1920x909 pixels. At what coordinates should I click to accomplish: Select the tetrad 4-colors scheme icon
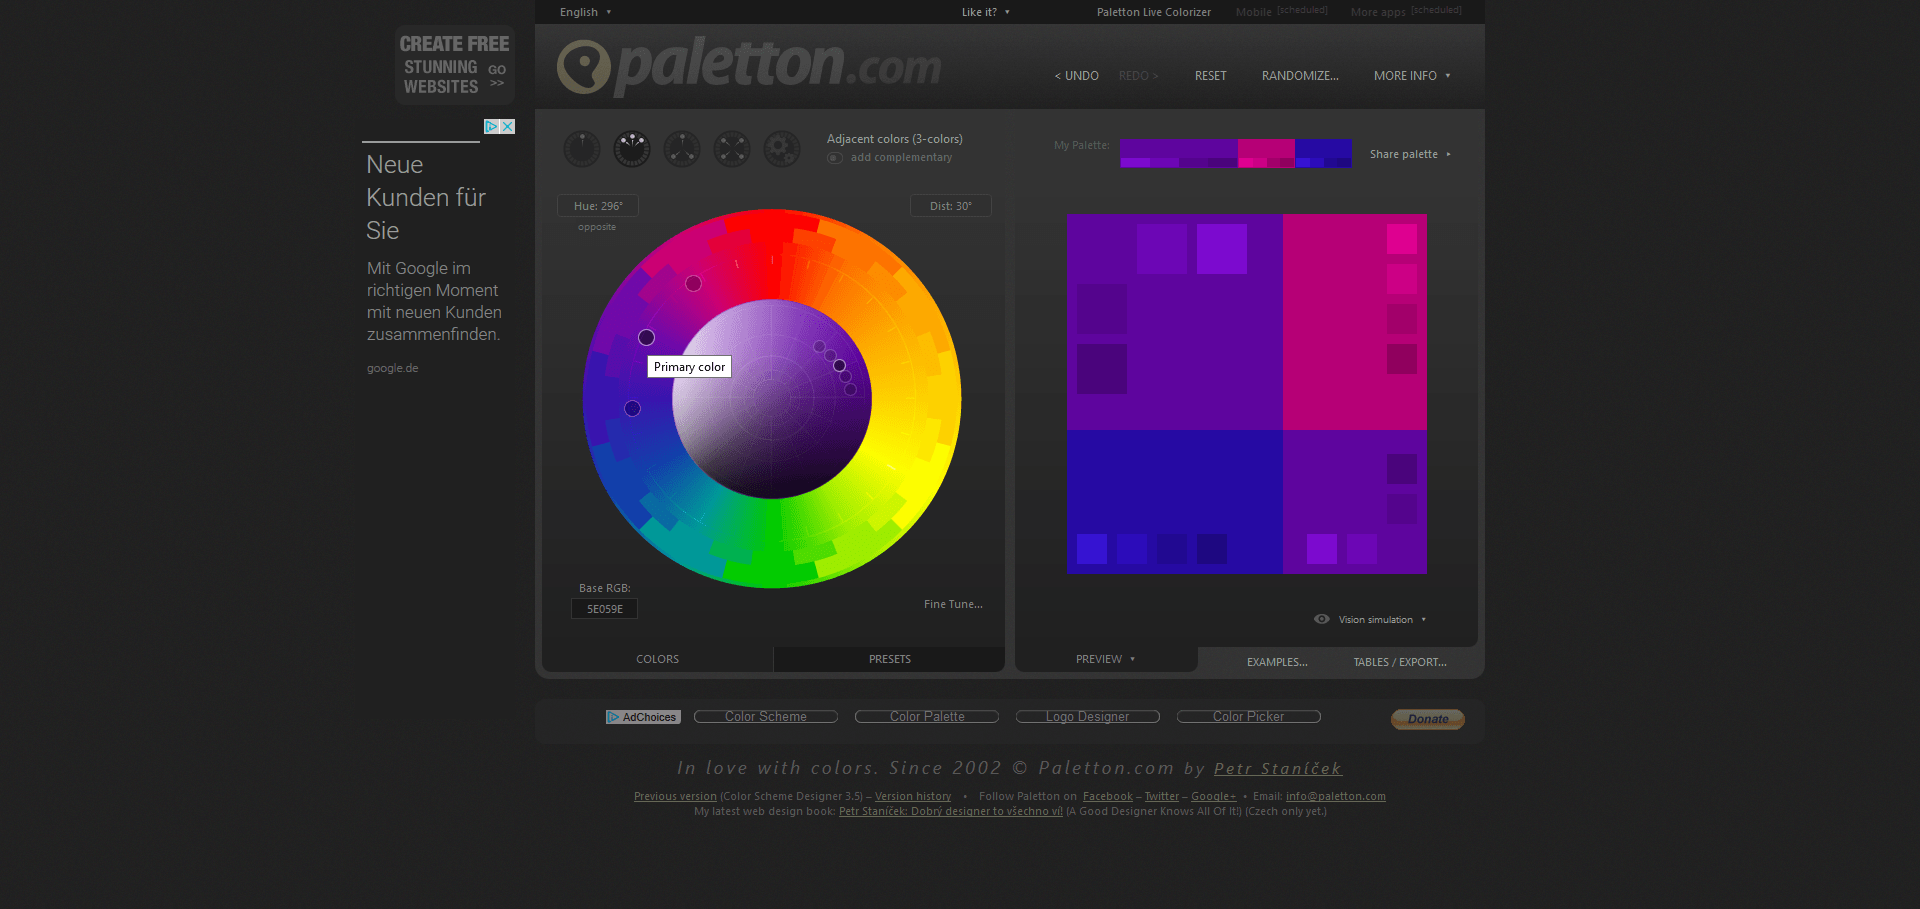point(732,149)
